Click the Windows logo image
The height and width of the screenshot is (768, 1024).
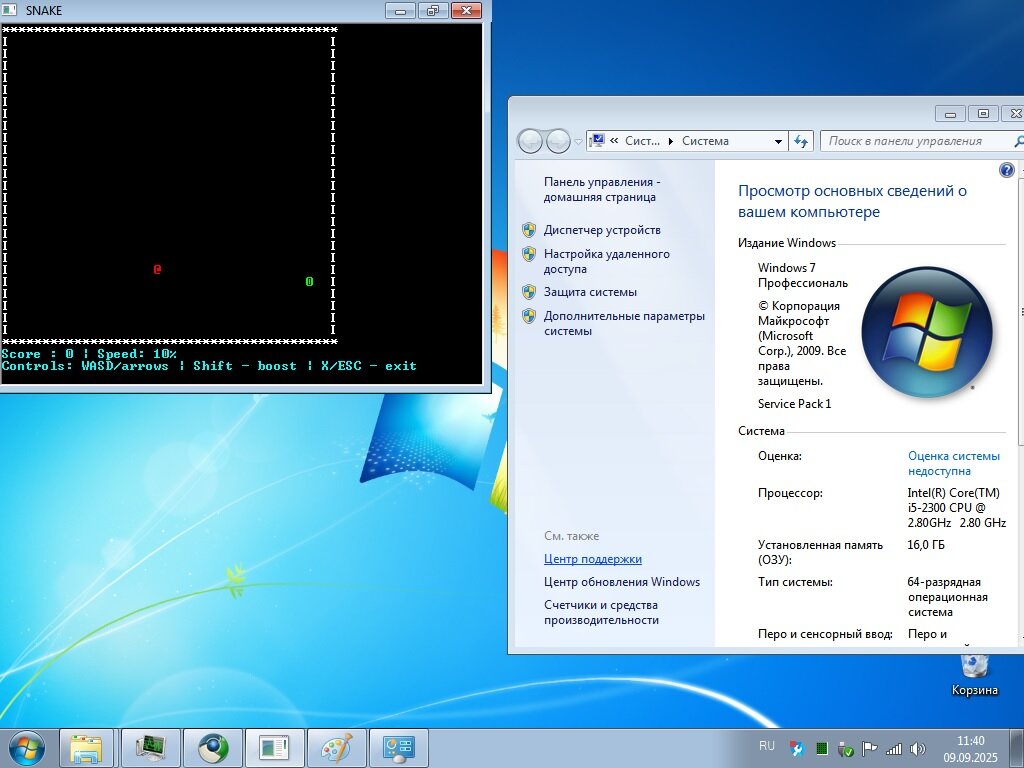click(927, 332)
